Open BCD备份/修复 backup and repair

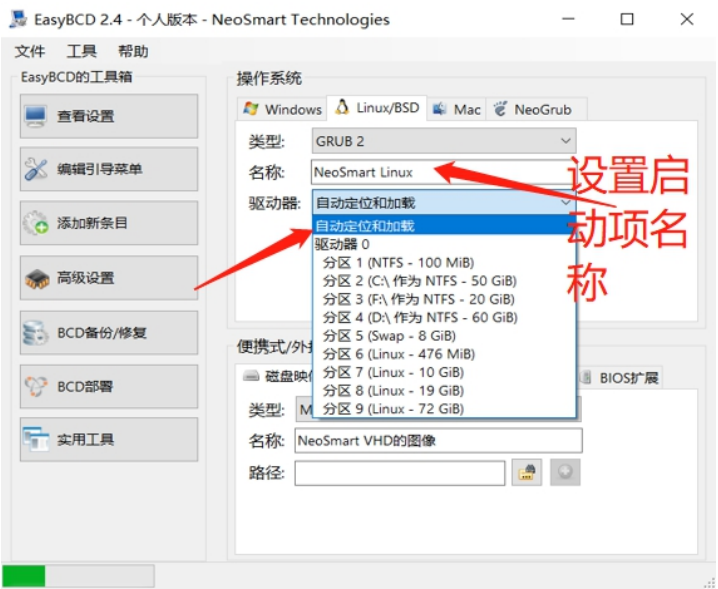109,333
